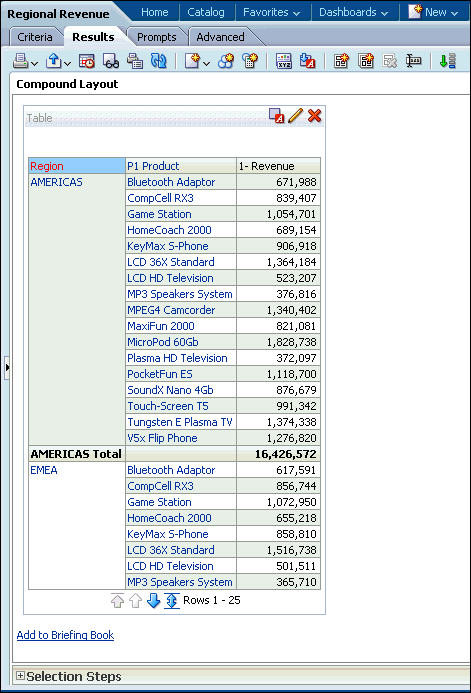Image resolution: width=471 pixels, height=693 pixels.
Task: Show maximum rows per page arrow
Action: (x=171, y=601)
